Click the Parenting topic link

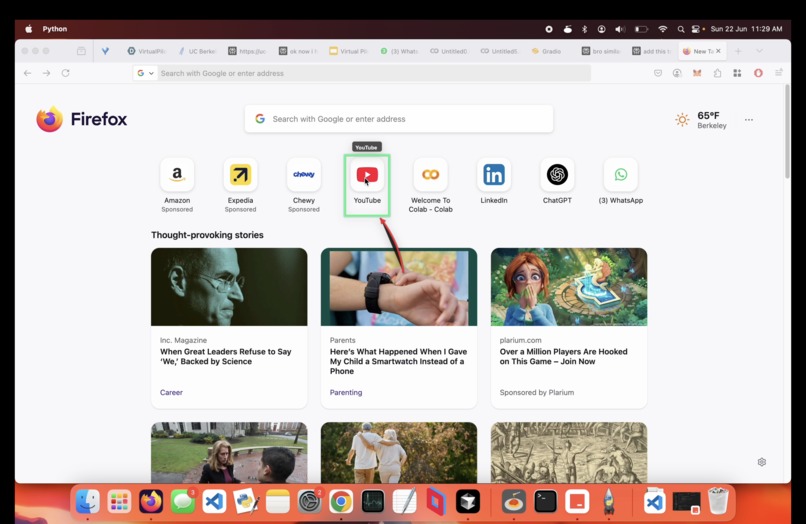(346, 392)
